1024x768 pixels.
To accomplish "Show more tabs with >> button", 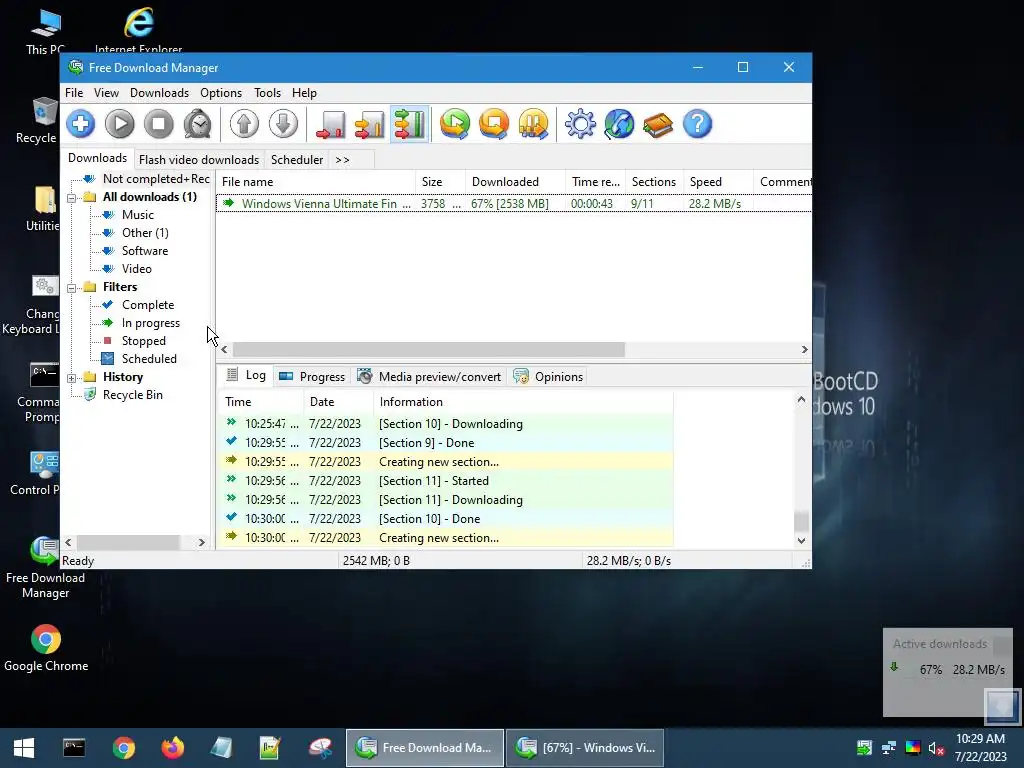I will pos(342,160).
